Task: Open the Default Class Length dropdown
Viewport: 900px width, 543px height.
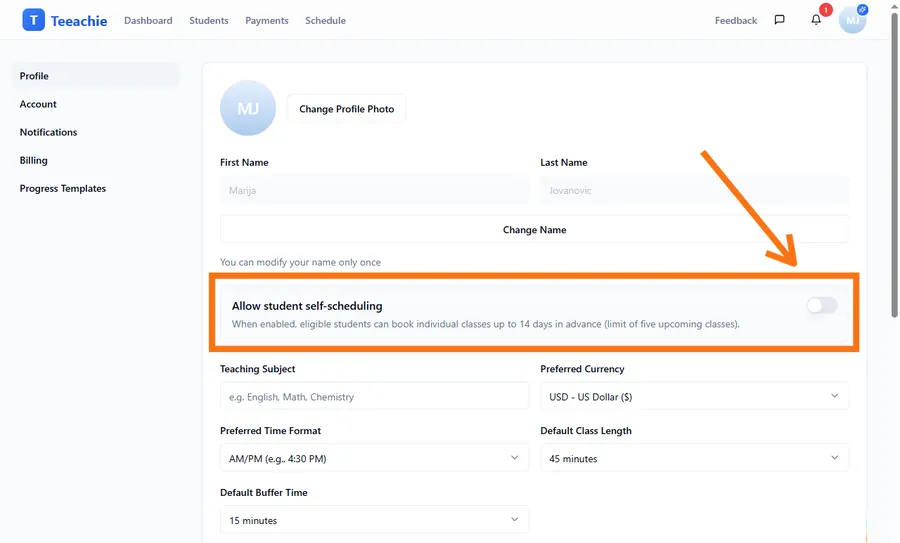Action: click(694, 458)
